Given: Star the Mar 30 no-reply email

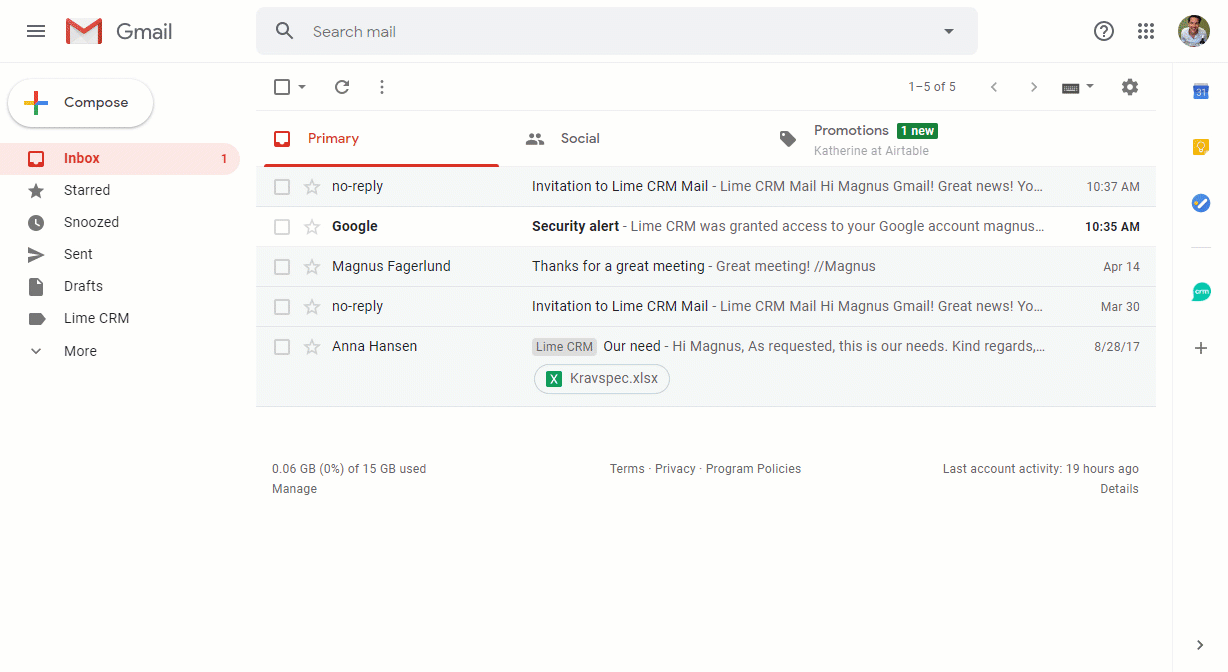Looking at the screenshot, I should coord(312,307).
